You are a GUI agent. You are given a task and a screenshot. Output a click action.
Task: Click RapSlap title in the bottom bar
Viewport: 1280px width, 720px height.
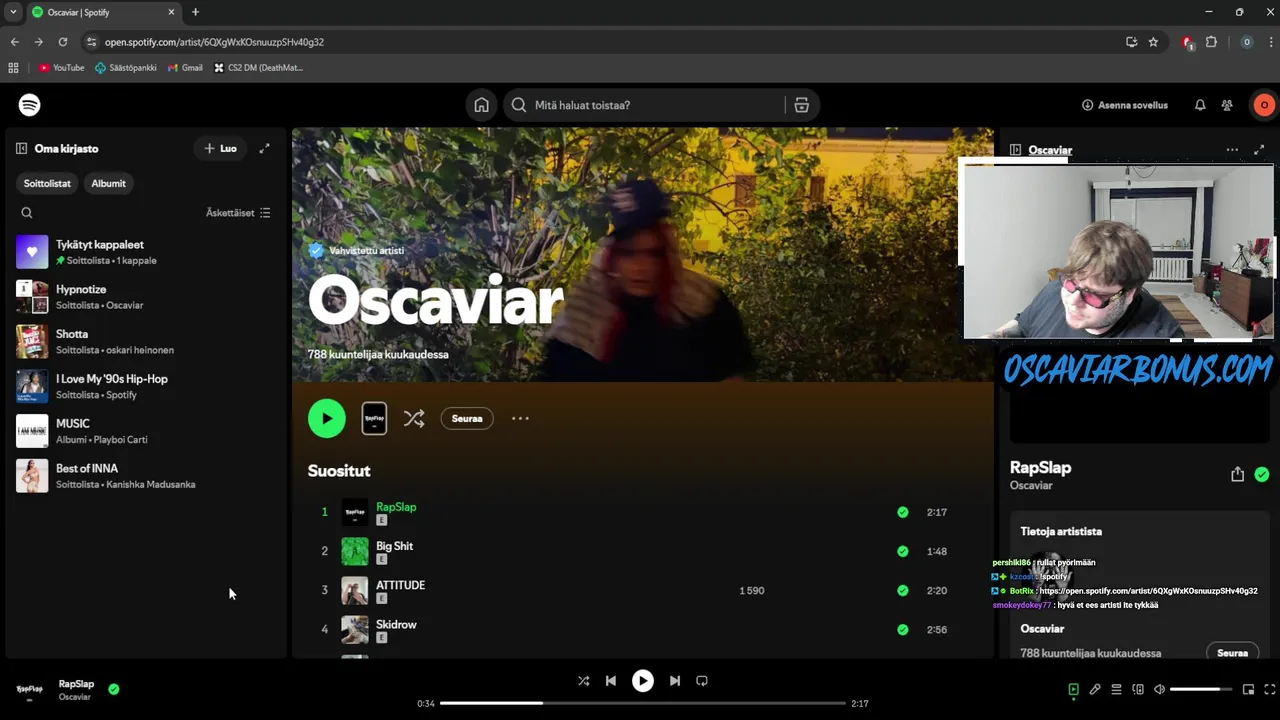click(76, 684)
